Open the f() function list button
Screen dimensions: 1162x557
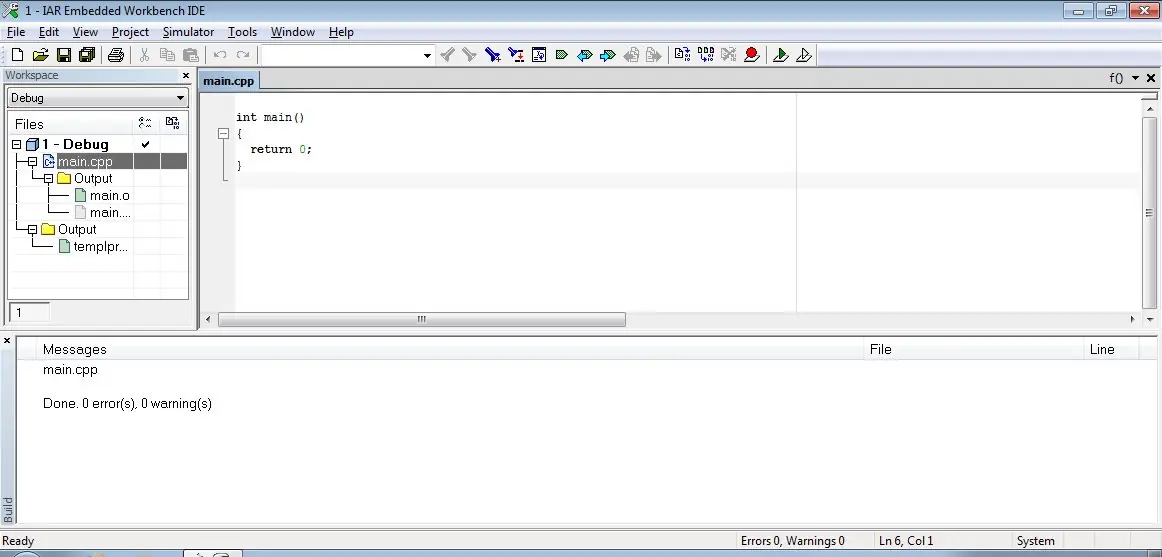click(1116, 78)
